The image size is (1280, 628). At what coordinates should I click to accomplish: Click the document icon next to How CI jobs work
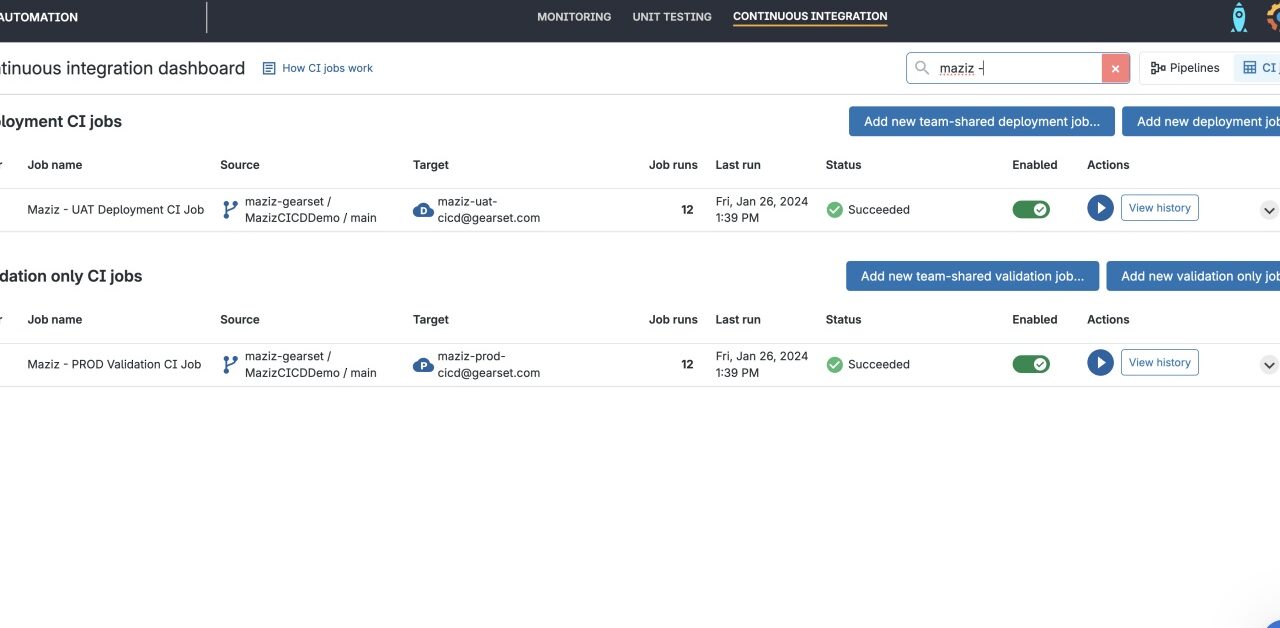268,68
